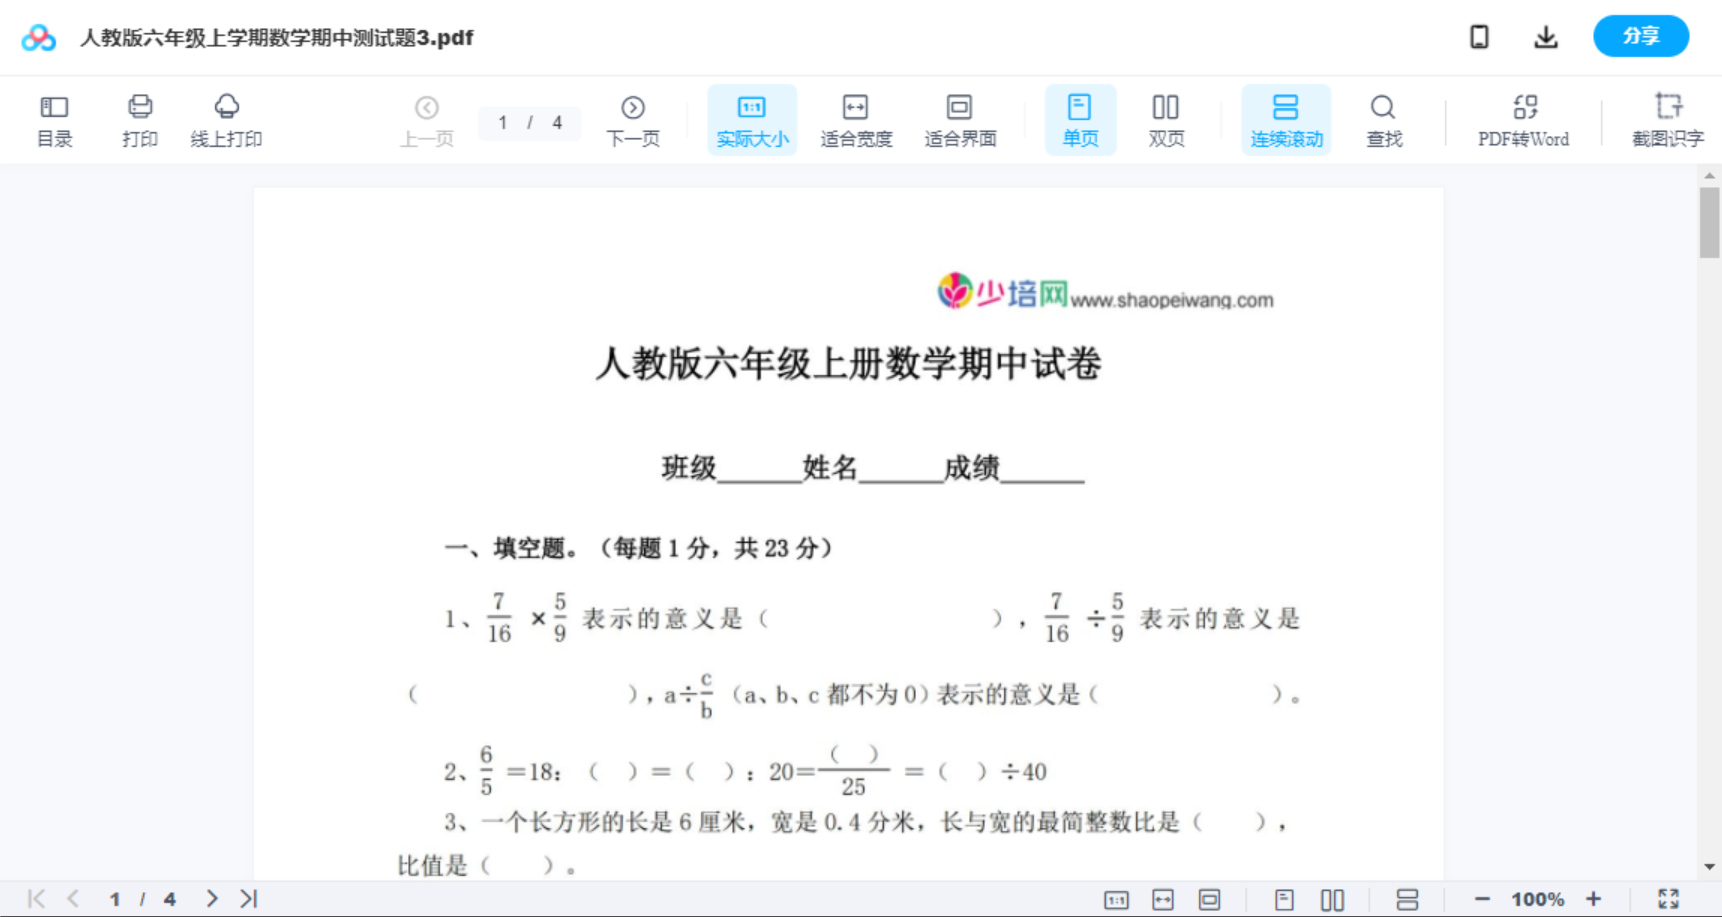The width and height of the screenshot is (1722, 917).
Task: Toggle 连续滚动 continuous scrolling
Action: (1286, 120)
